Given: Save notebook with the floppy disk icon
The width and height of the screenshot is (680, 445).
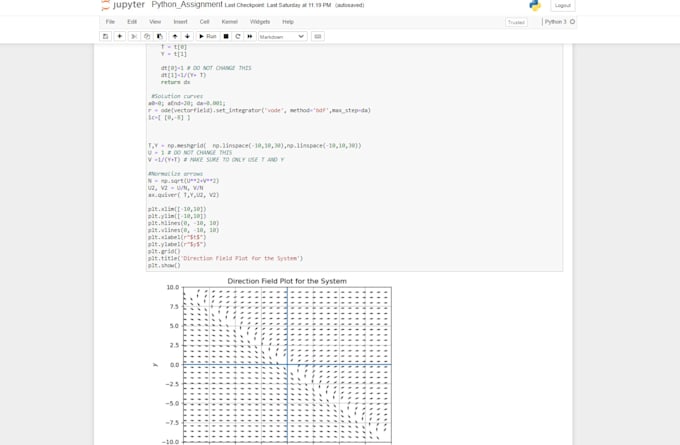Looking at the screenshot, I should pos(105,36).
